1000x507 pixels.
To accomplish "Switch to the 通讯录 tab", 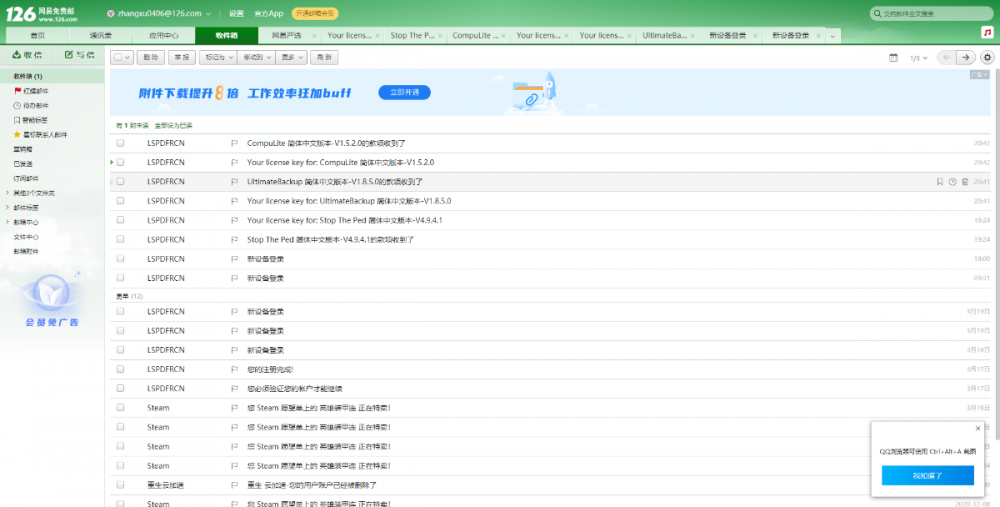I will pyautogui.click(x=101, y=36).
